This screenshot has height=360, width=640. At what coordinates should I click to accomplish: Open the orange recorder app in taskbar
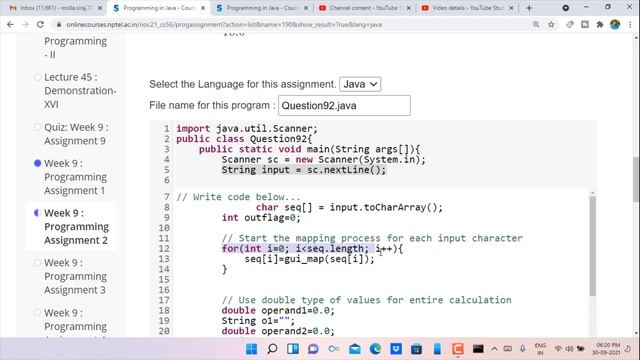click(x=458, y=349)
